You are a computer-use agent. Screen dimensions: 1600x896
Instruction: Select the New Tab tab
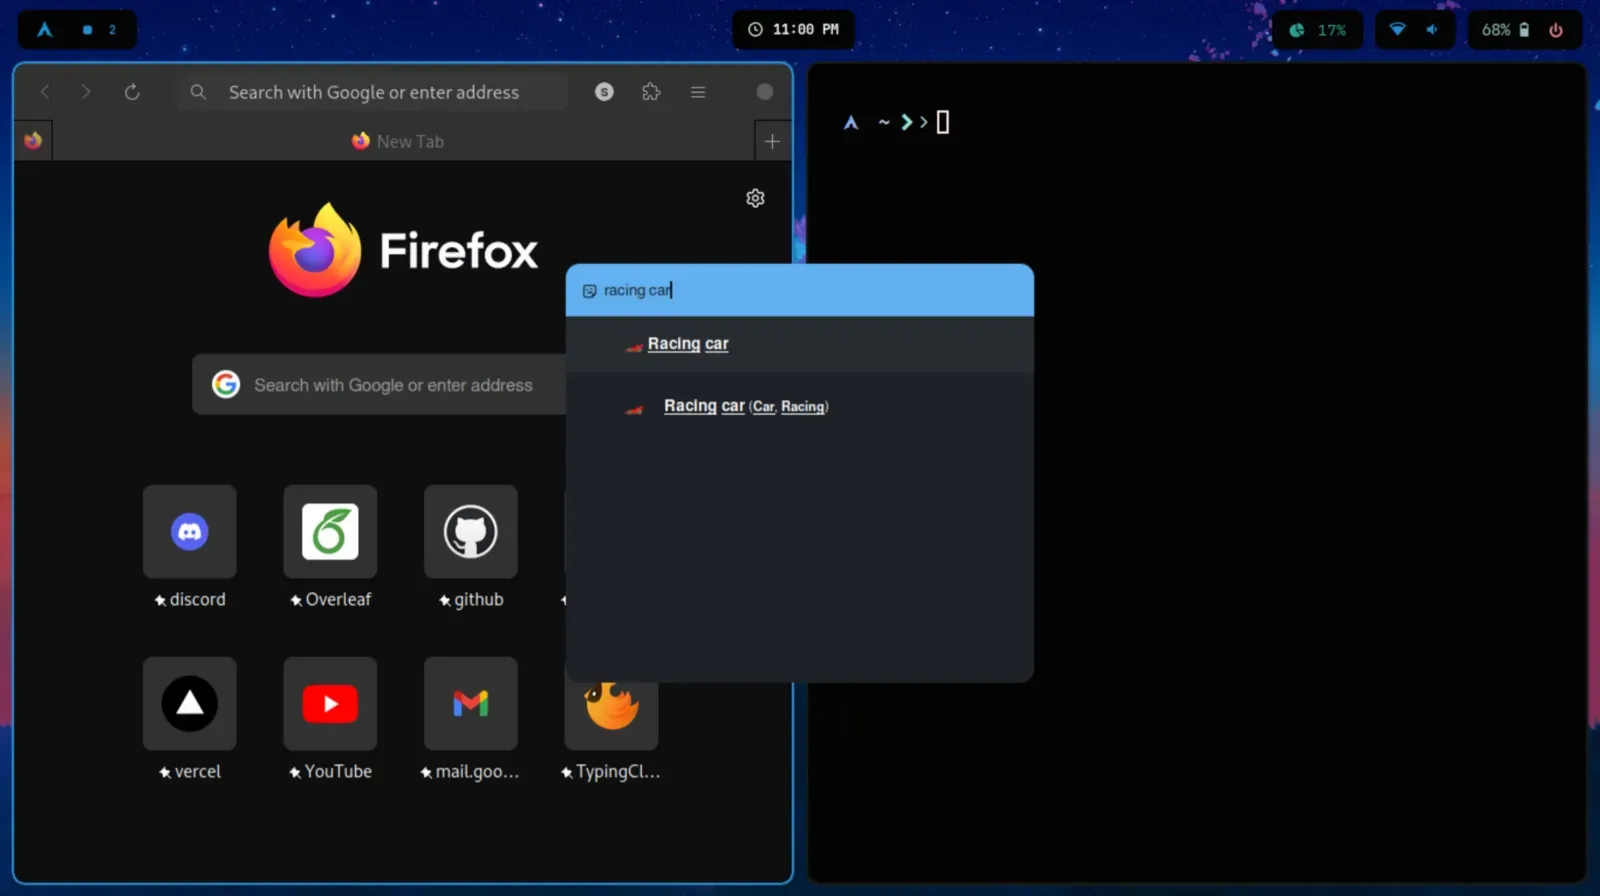pos(402,141)
